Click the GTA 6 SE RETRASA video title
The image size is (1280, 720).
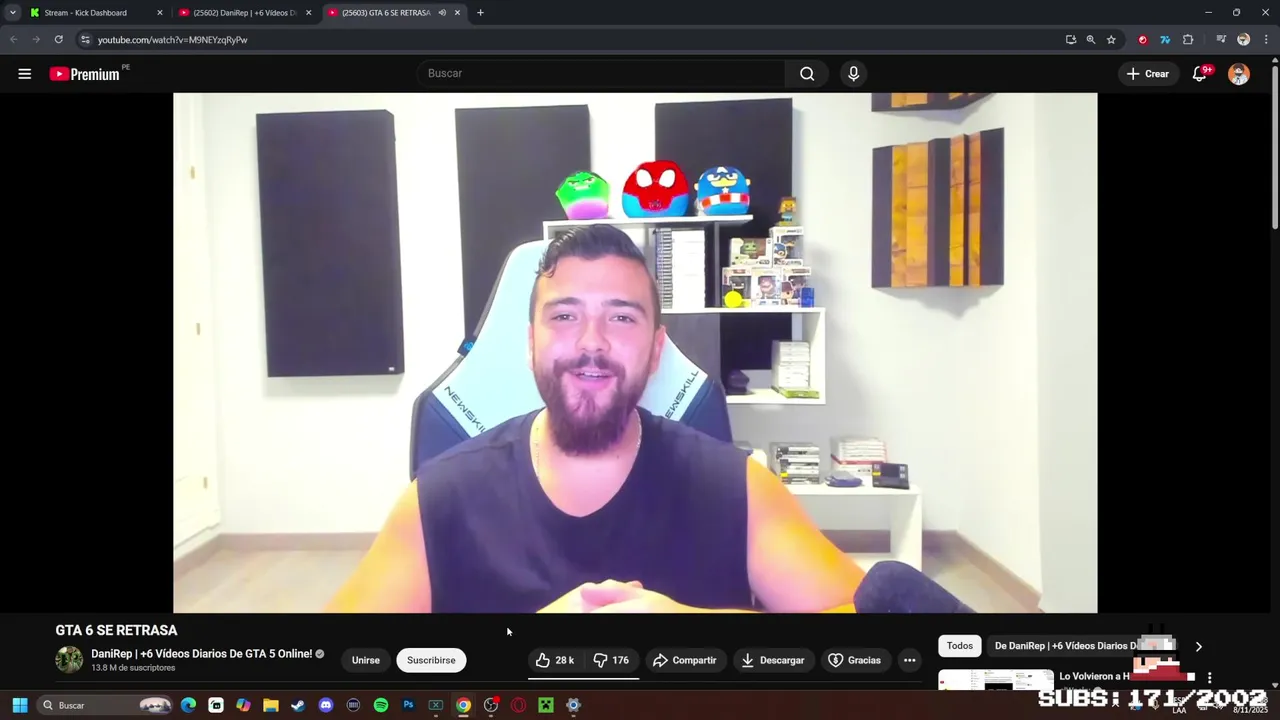point(116,630)
